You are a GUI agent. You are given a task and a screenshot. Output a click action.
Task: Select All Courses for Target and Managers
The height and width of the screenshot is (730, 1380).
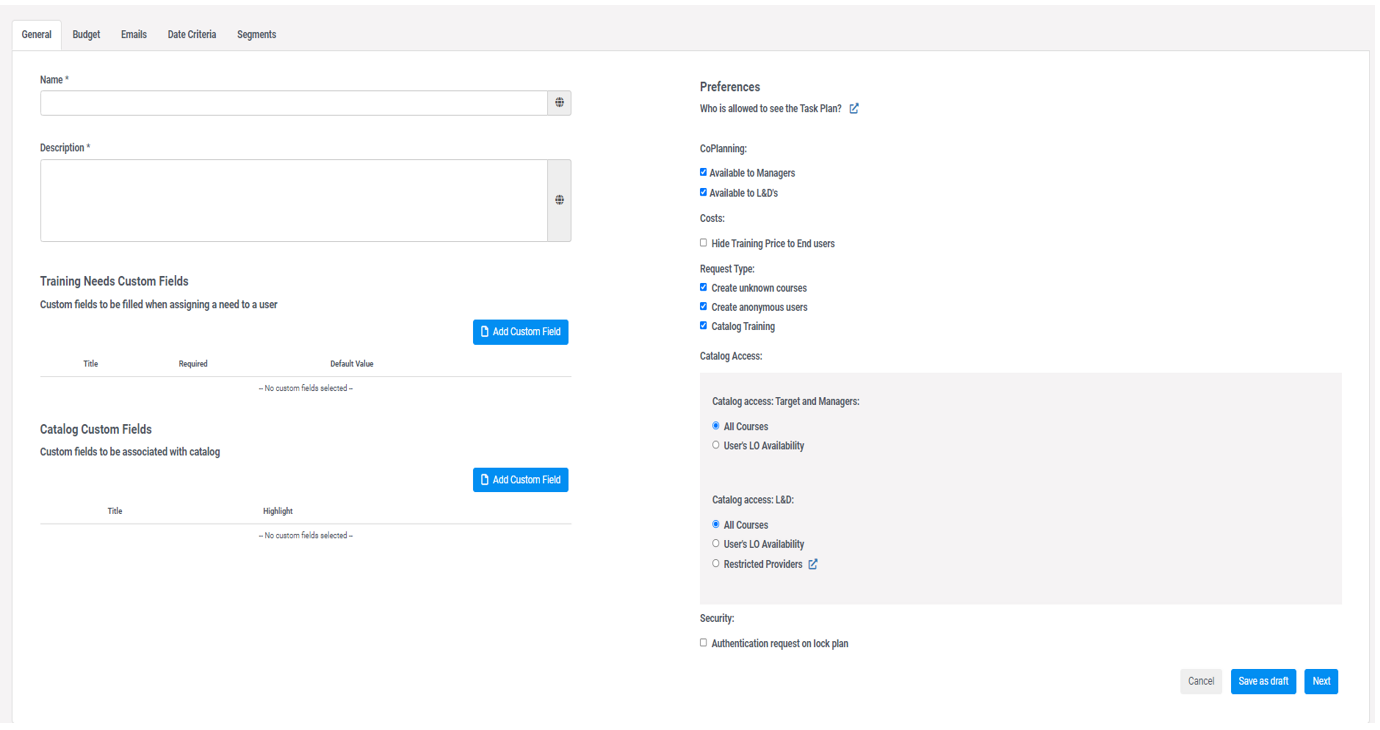pos(716,426)
